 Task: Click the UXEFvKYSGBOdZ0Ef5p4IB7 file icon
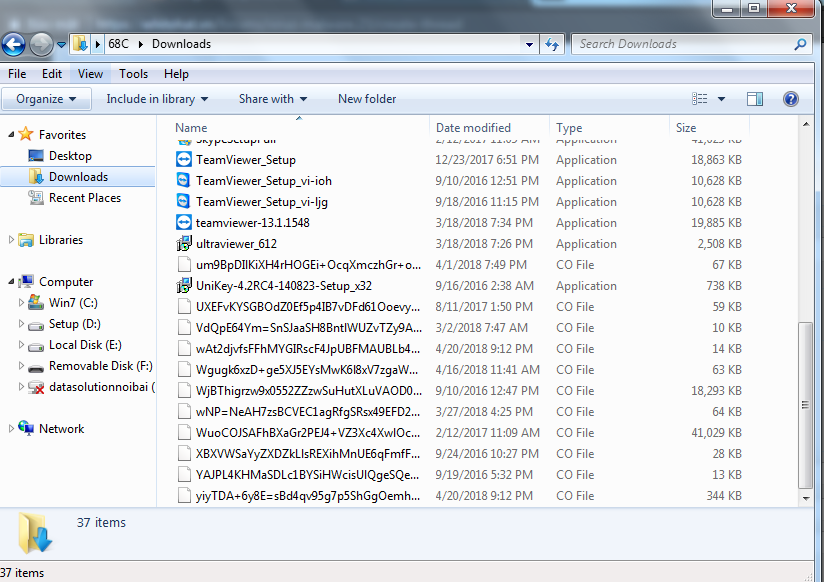tap(184, 307)
